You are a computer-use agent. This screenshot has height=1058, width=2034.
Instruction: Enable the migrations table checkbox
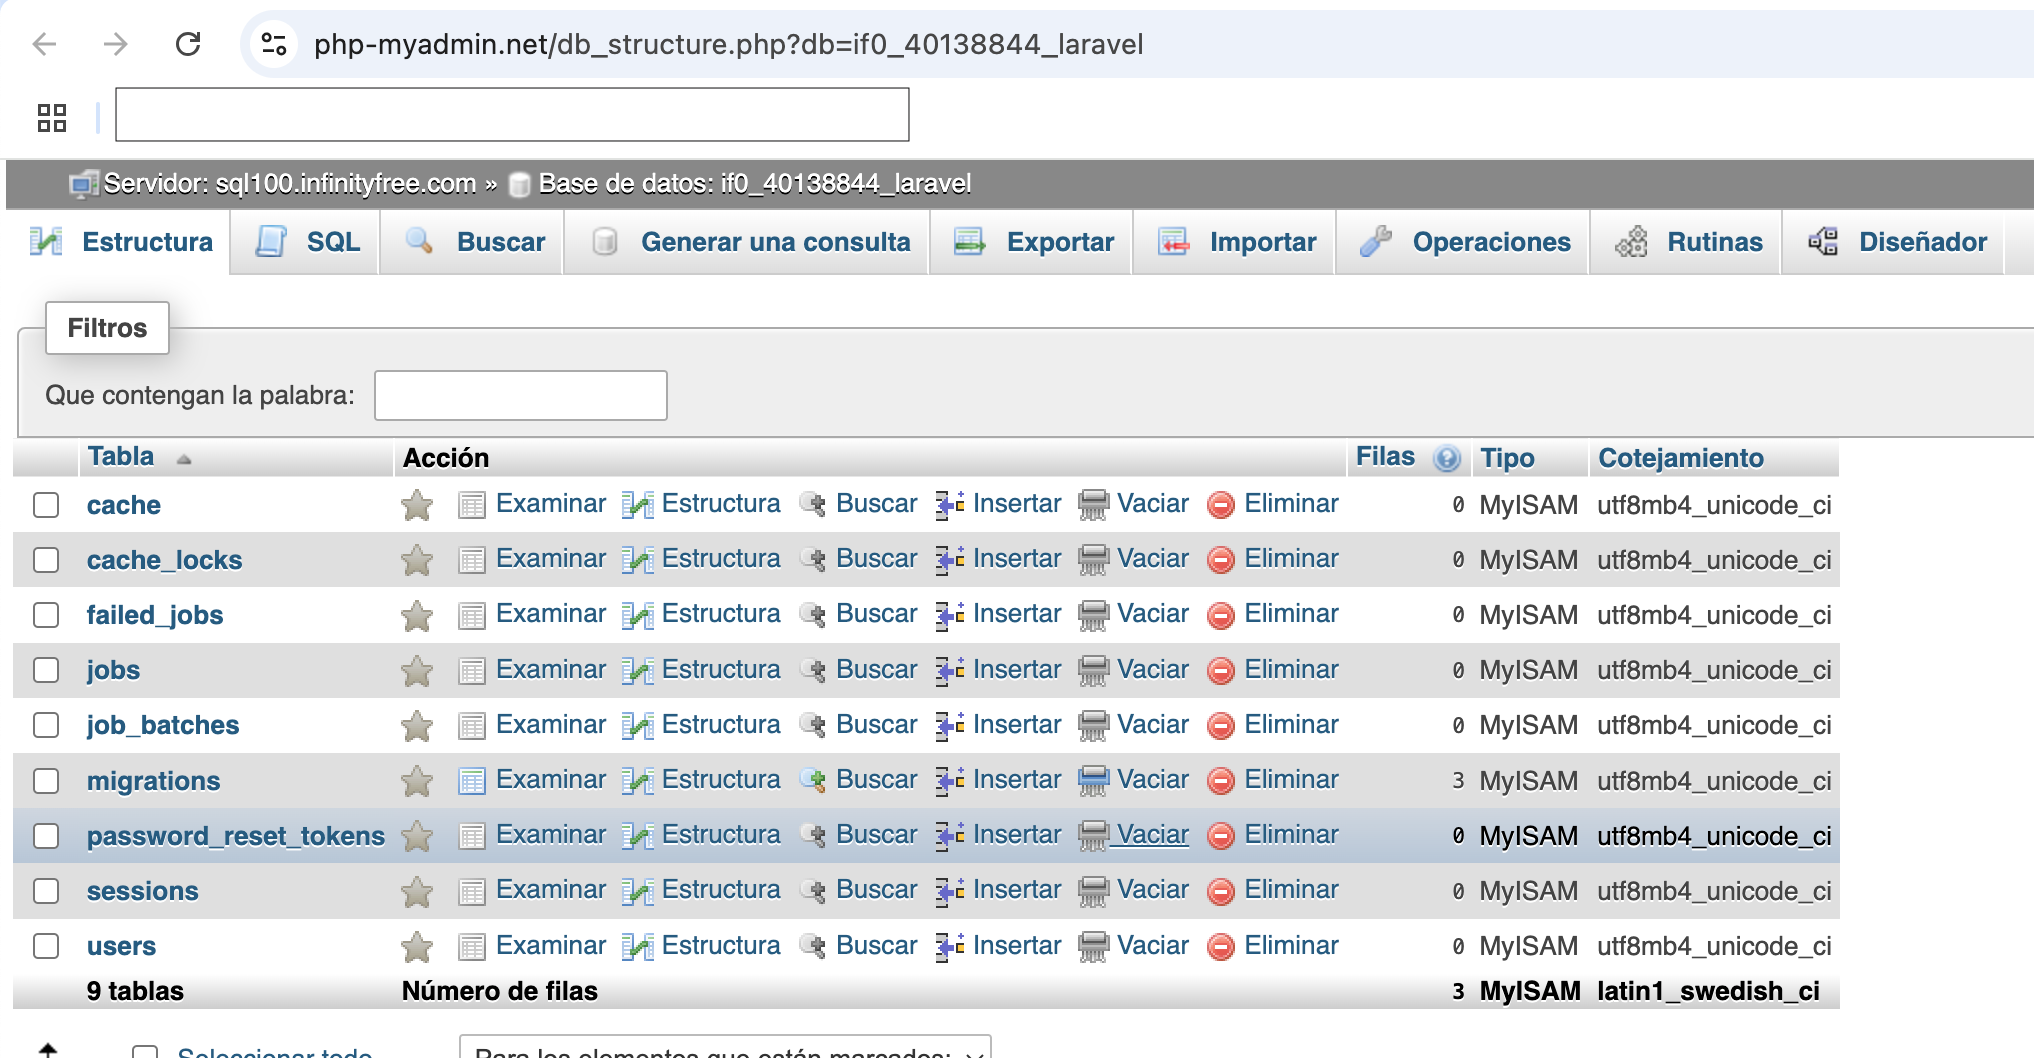[x=46, y=781]
